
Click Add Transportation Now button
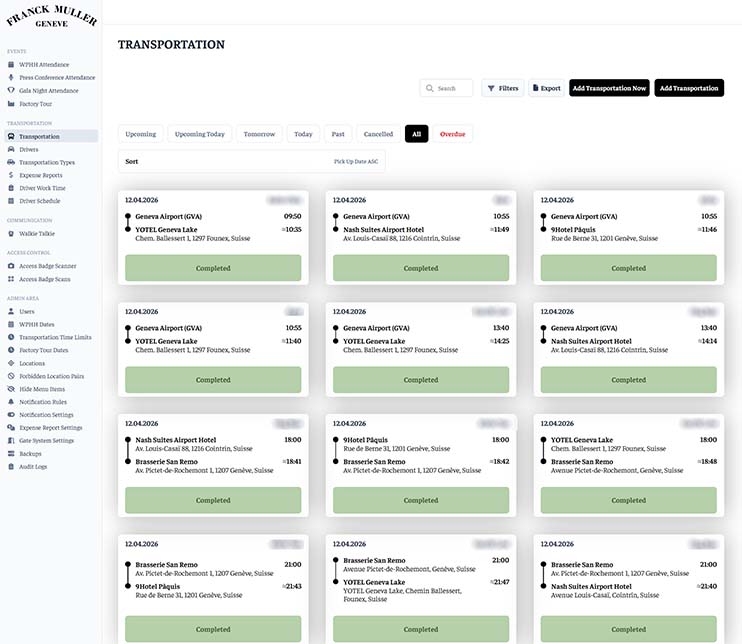[609, 88]
